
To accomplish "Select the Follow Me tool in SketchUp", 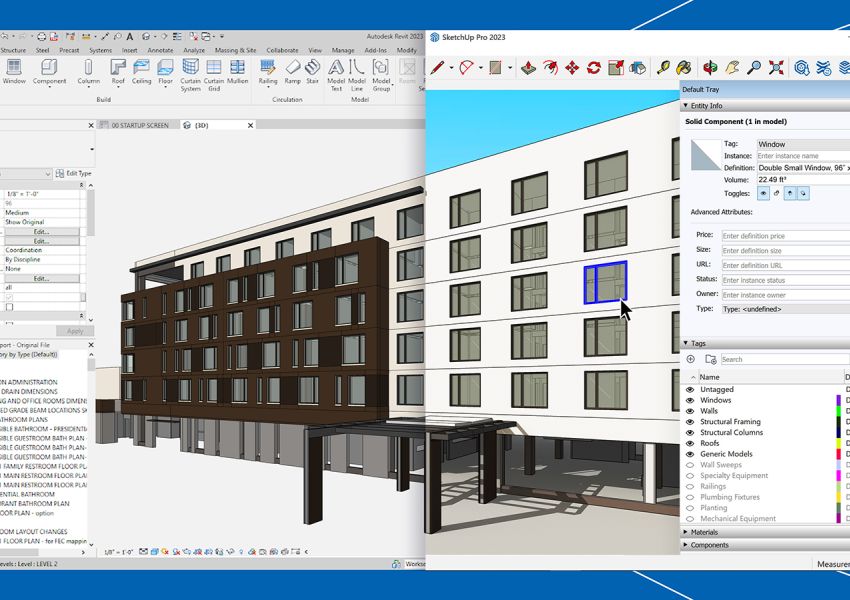I will point(550,68).
